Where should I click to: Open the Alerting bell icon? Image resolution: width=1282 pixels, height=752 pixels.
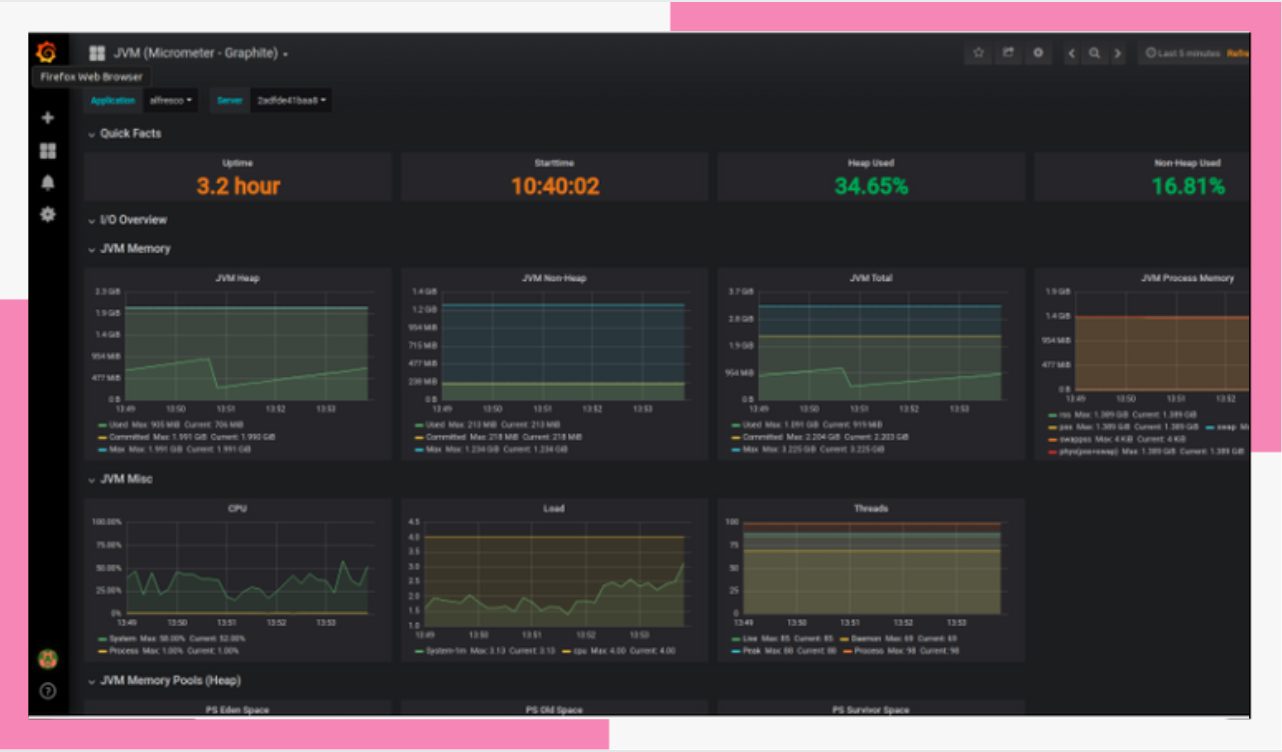[x=47, y=183]
